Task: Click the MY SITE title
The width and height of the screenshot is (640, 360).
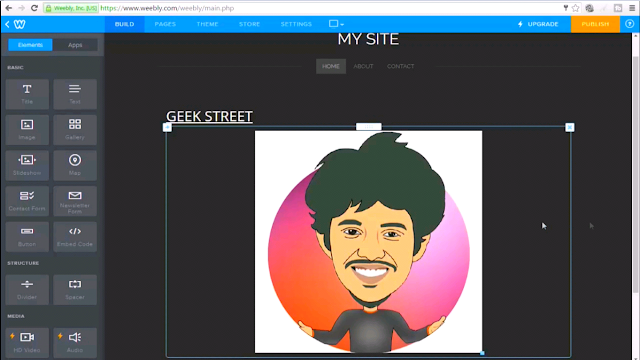Action: [368, 39]
